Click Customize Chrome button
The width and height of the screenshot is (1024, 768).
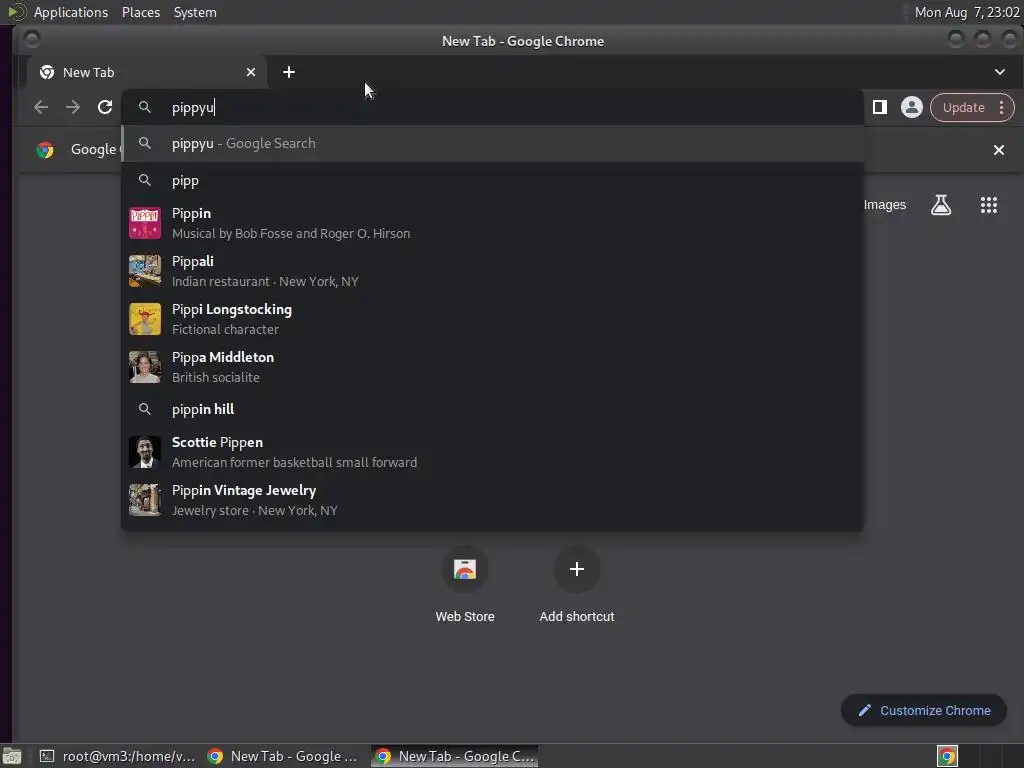pos(924,711)
